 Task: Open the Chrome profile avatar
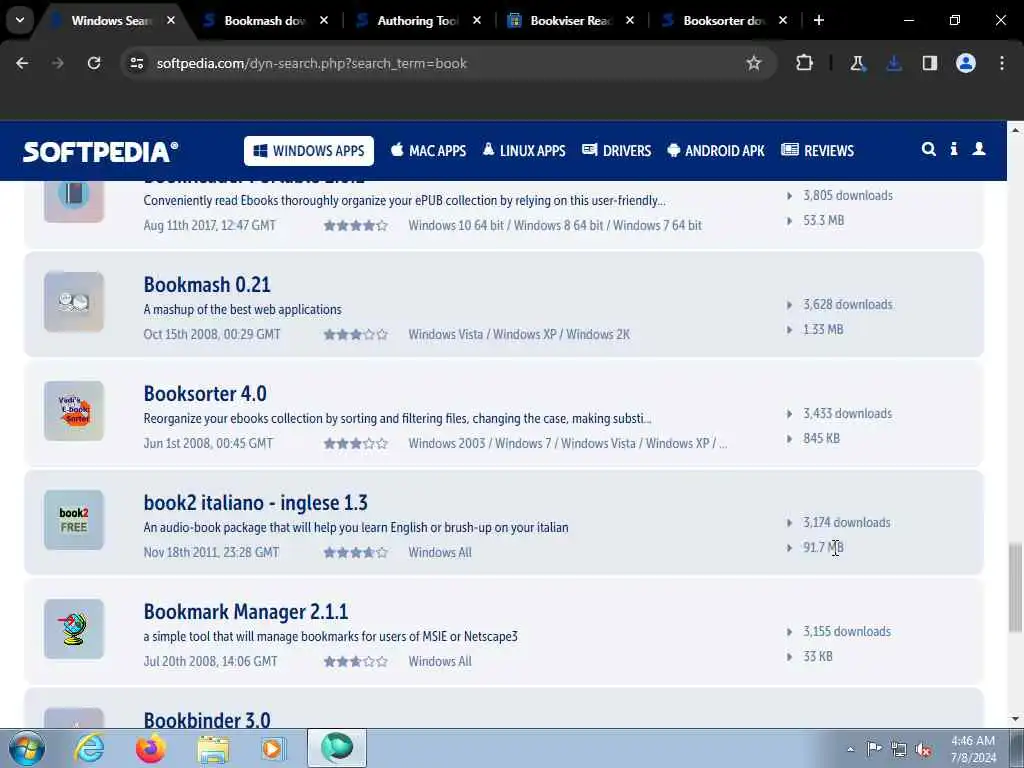(966, 63)
